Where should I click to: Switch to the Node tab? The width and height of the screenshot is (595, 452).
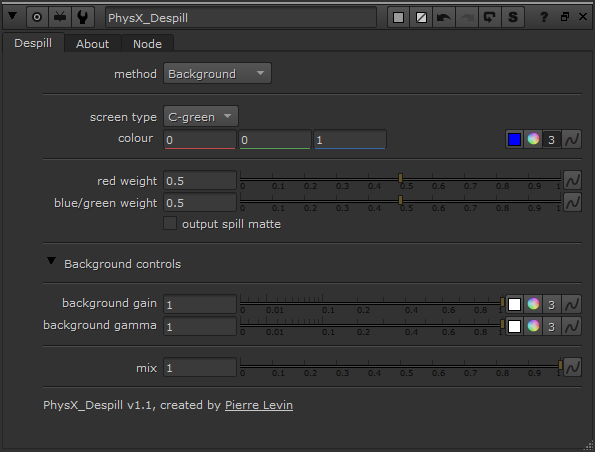[147, 44]
